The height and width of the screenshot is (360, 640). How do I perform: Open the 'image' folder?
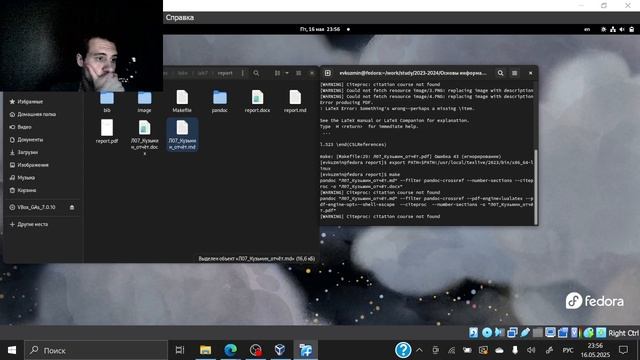point(144,102)
